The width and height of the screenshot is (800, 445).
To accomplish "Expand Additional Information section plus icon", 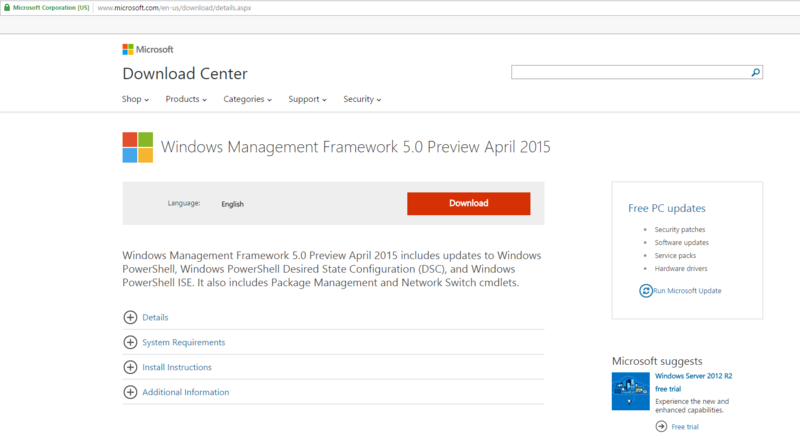I will 130,392.
